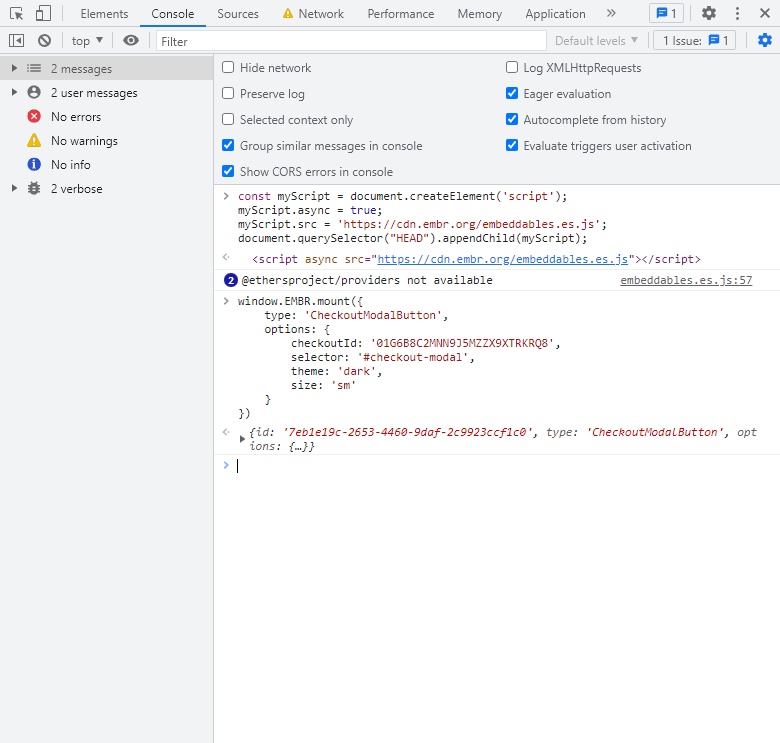
Task: Enable Preserve log checkbox
Action: (228, 93)
